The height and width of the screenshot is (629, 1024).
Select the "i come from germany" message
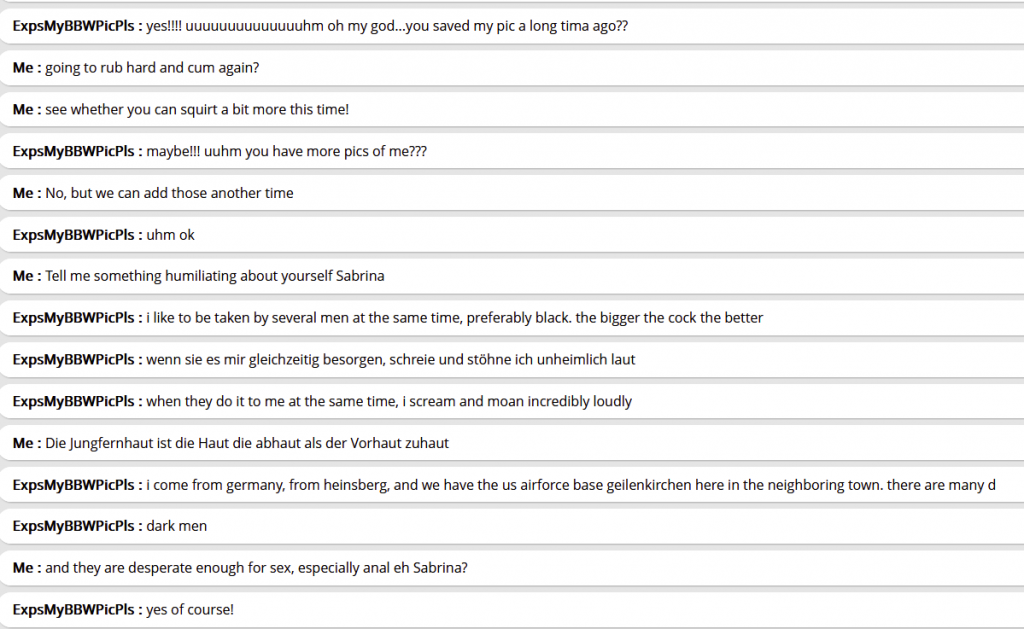570,485
